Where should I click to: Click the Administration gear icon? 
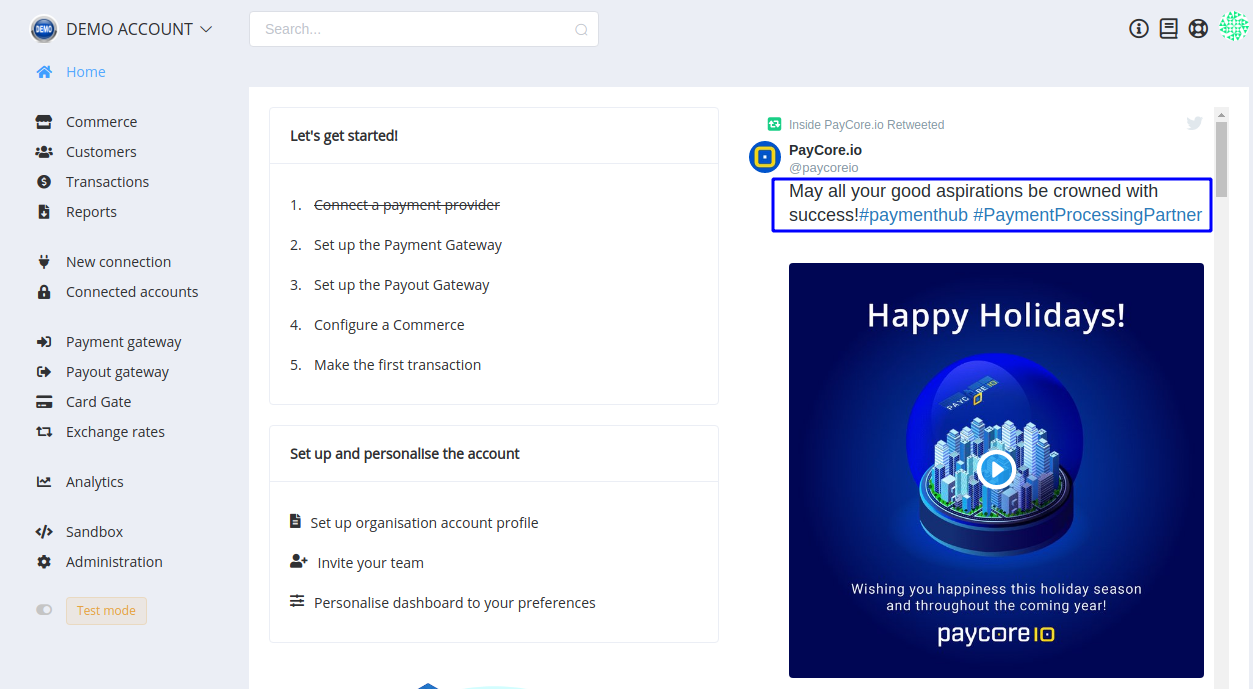click(x=44, y=562)
